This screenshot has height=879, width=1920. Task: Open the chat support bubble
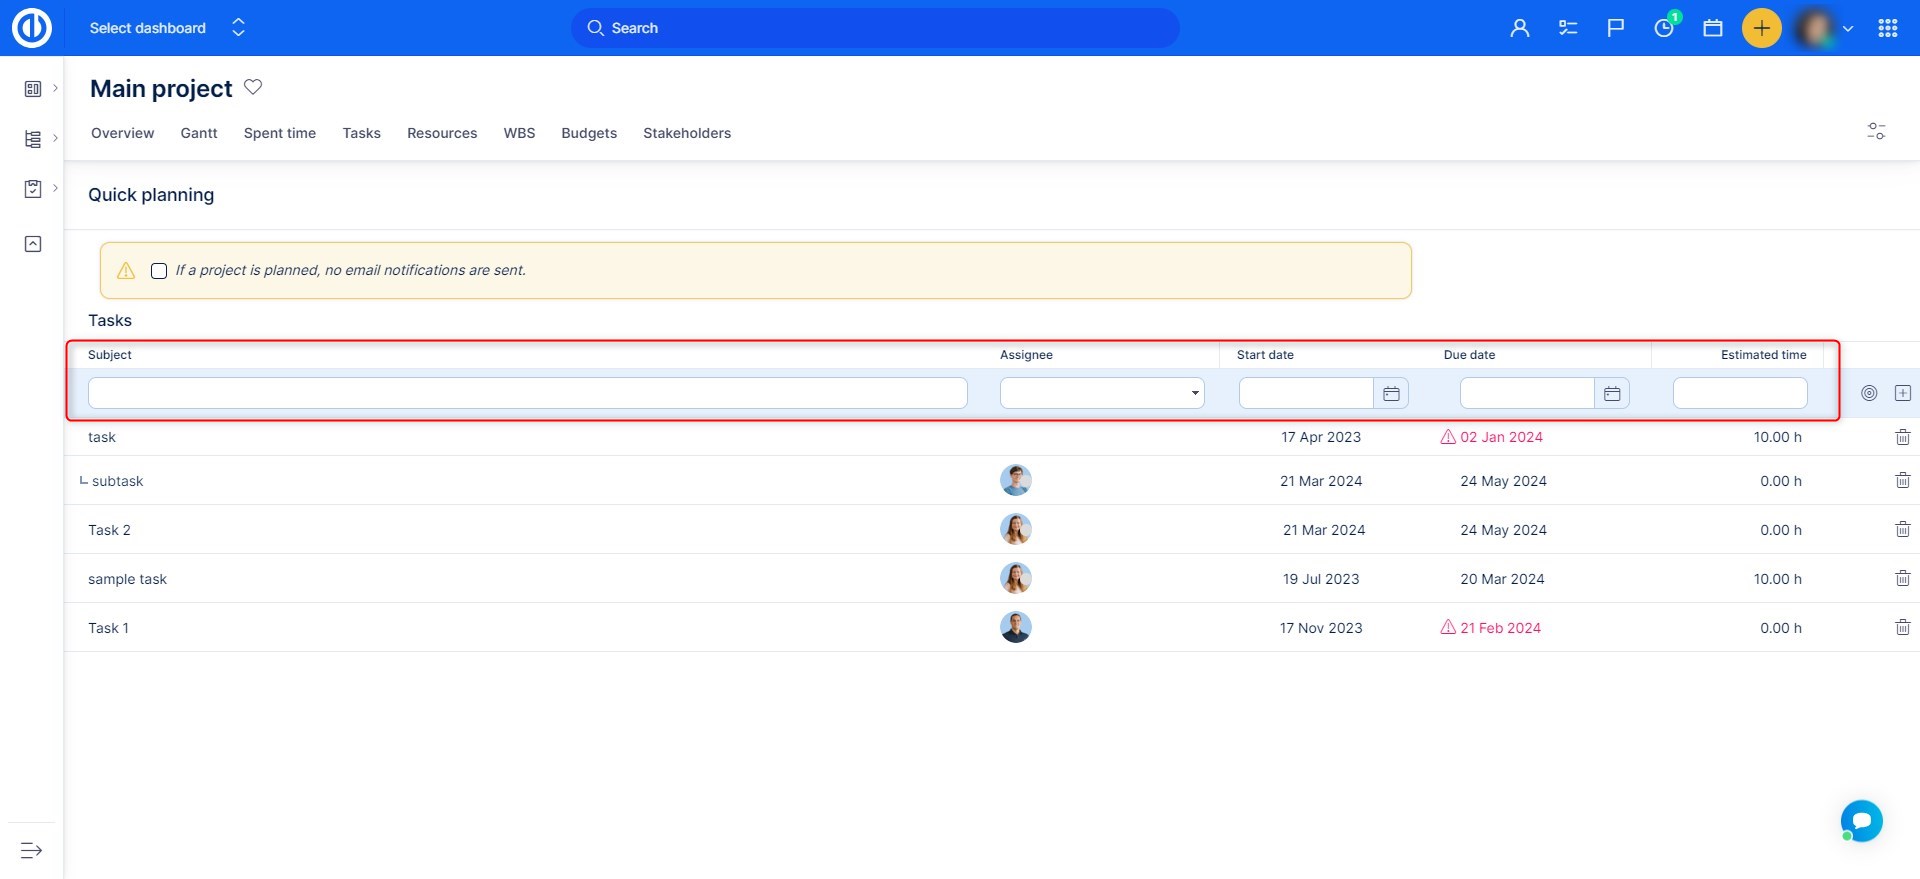pos(1861,821)
